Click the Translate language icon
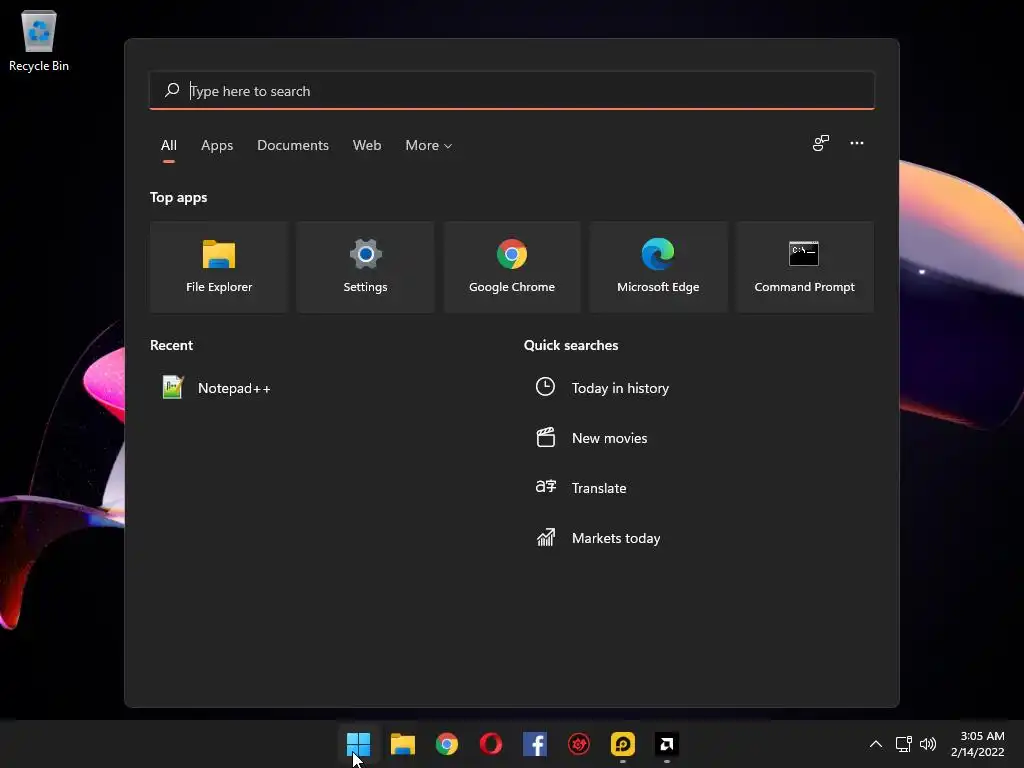 545,487
